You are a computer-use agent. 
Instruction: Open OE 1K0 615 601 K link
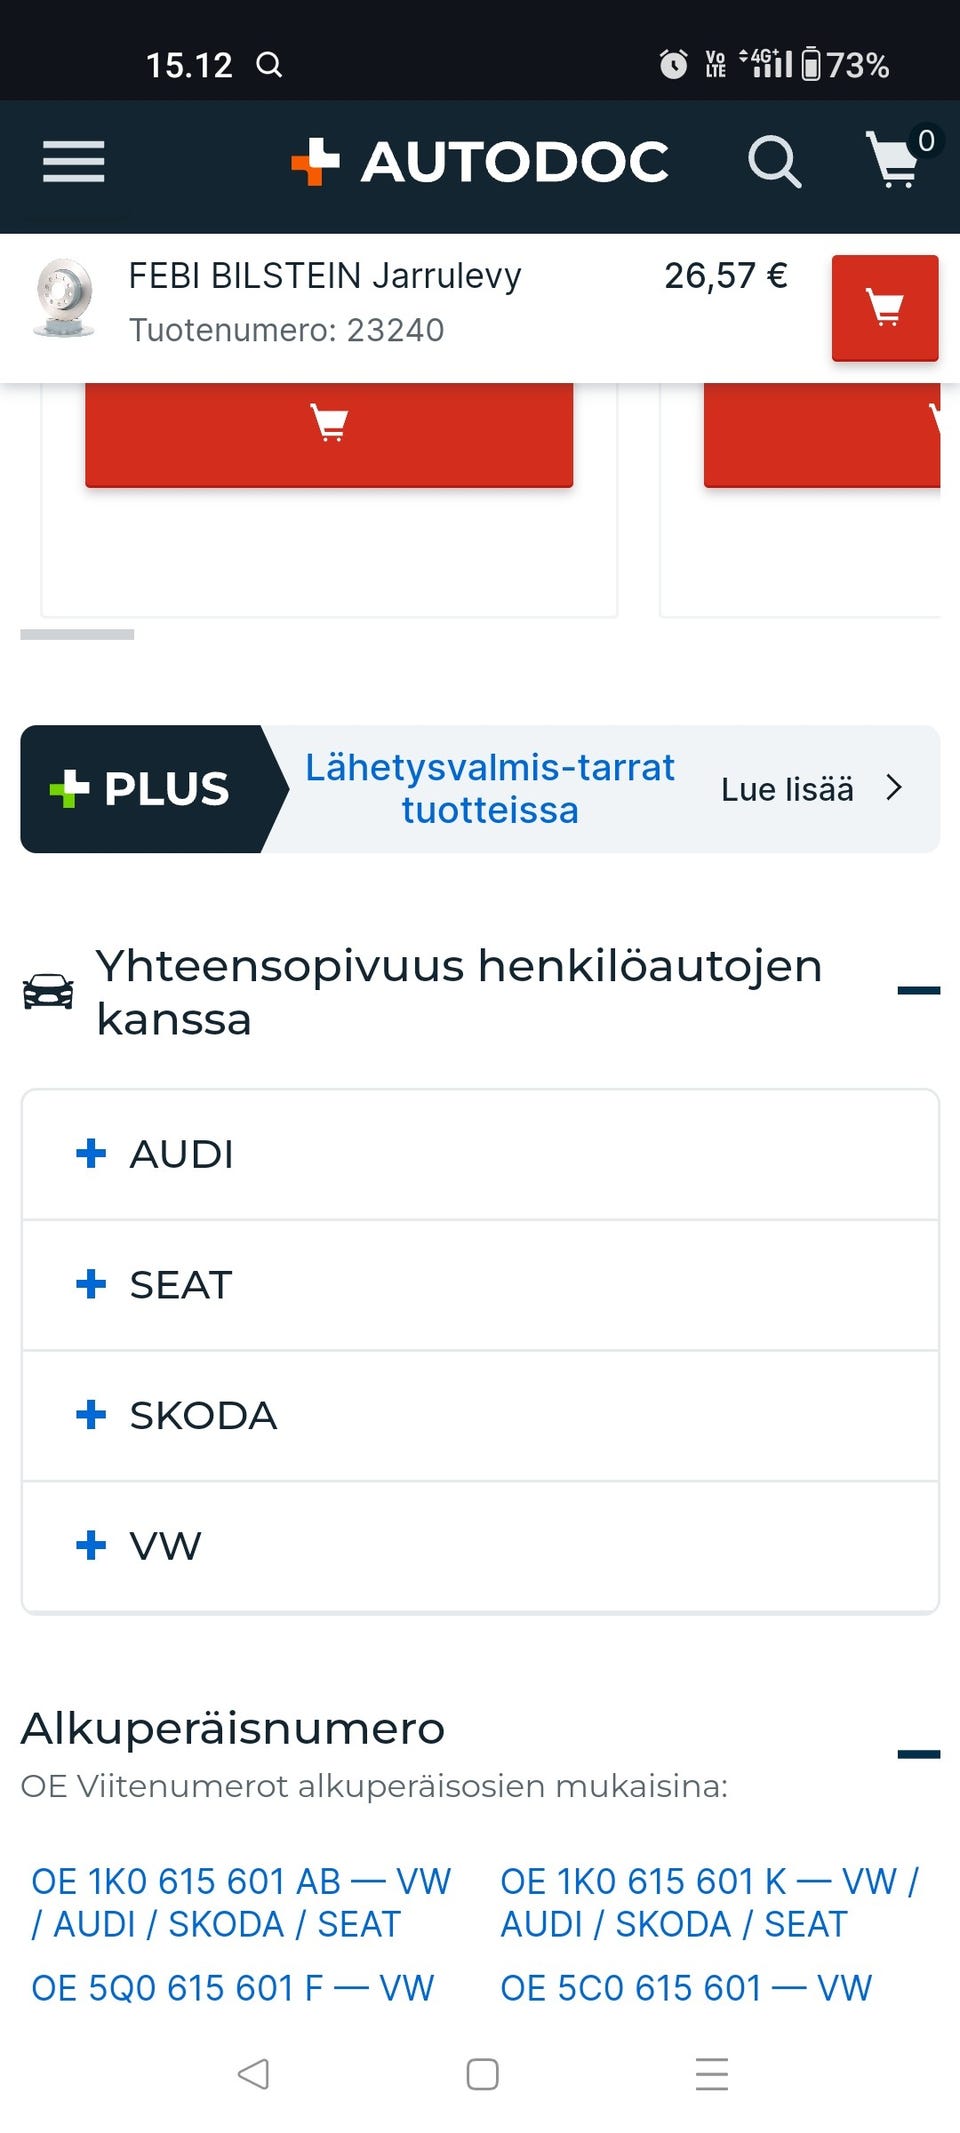tap(708, 1902)
